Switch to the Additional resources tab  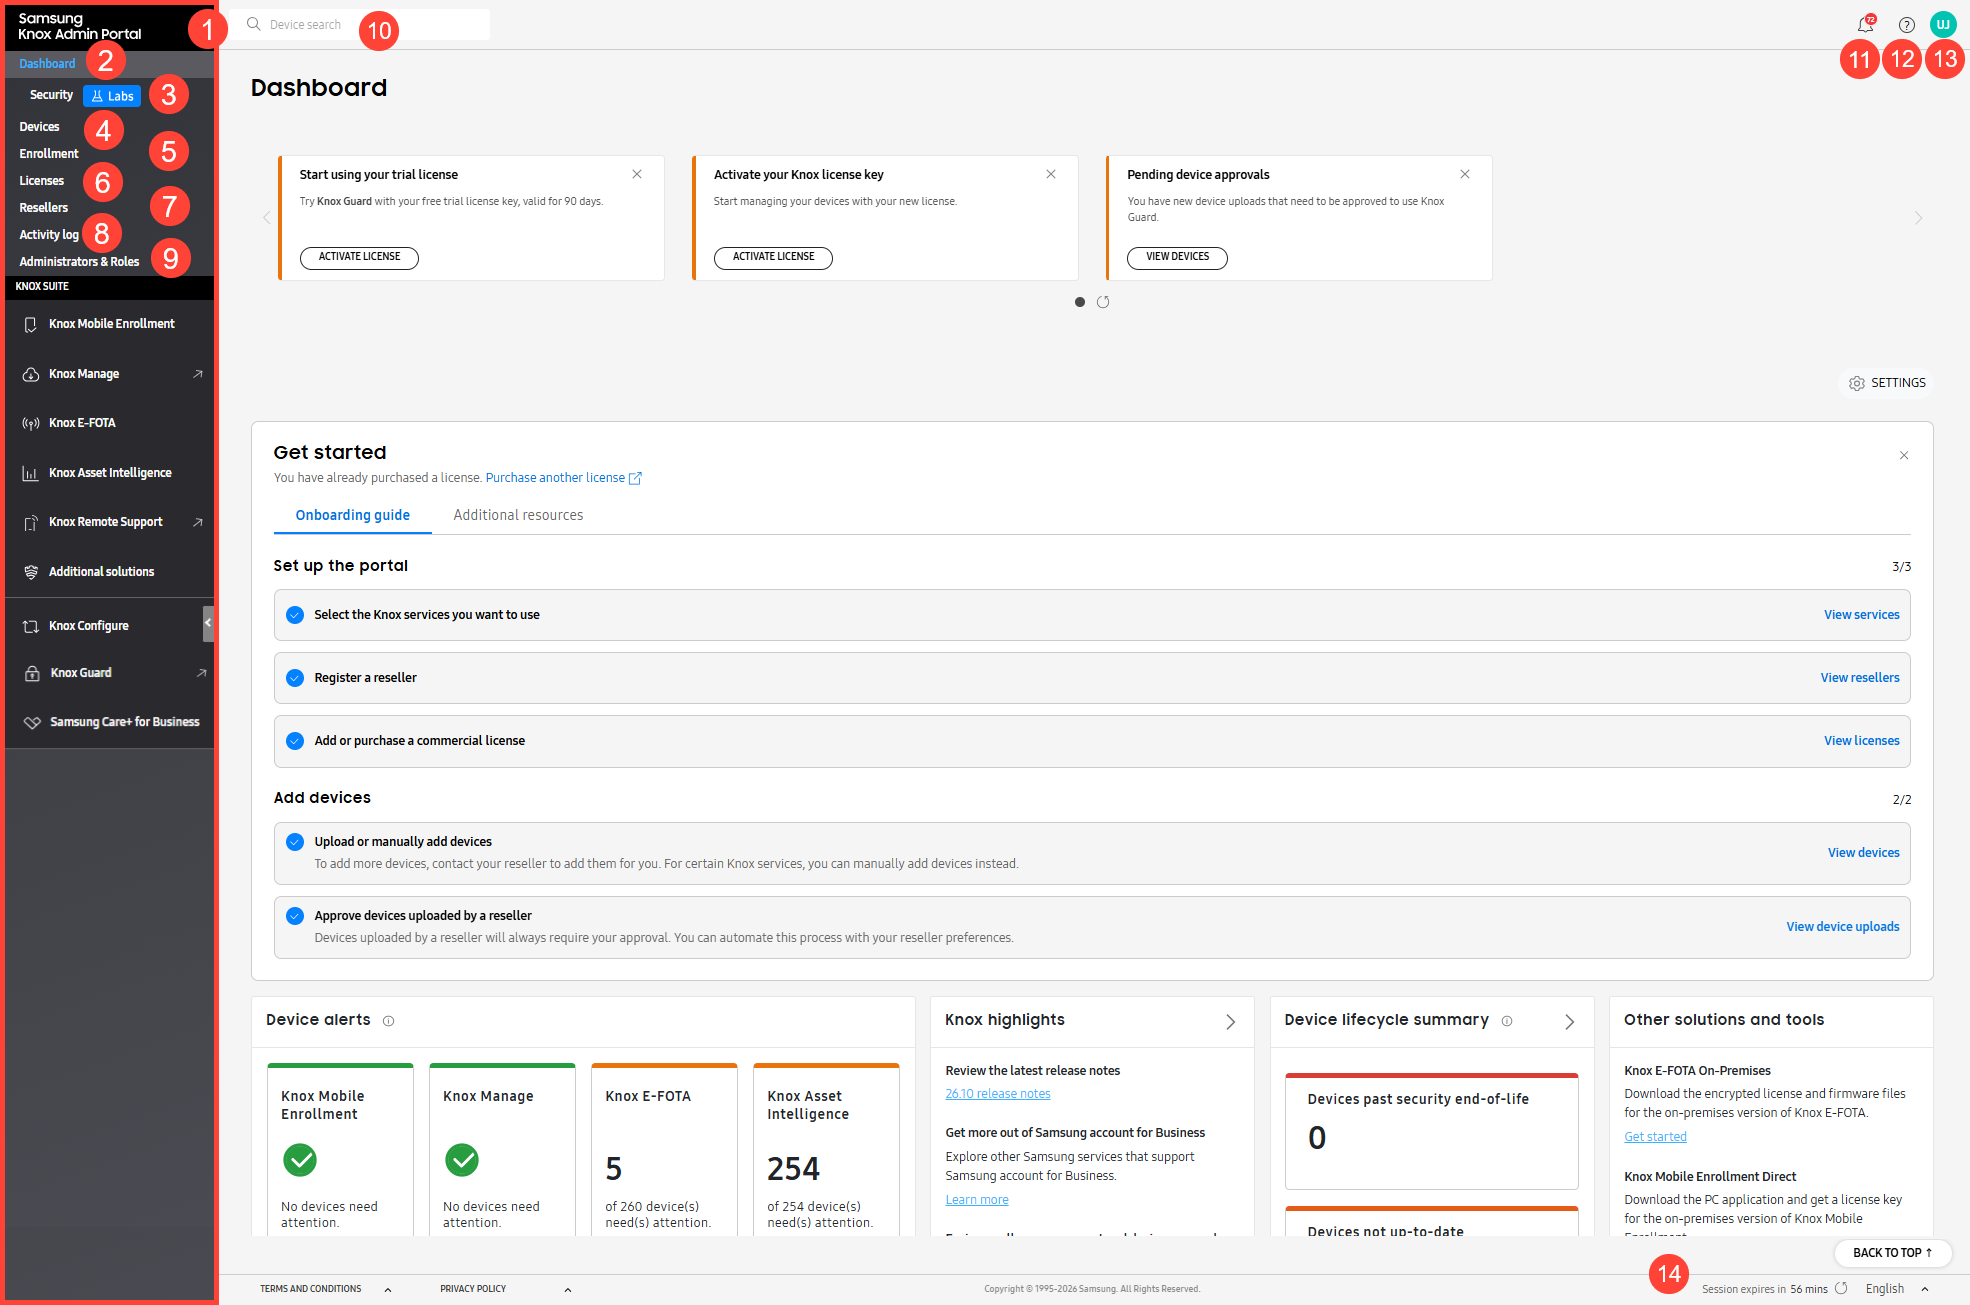tap(518, 515)
